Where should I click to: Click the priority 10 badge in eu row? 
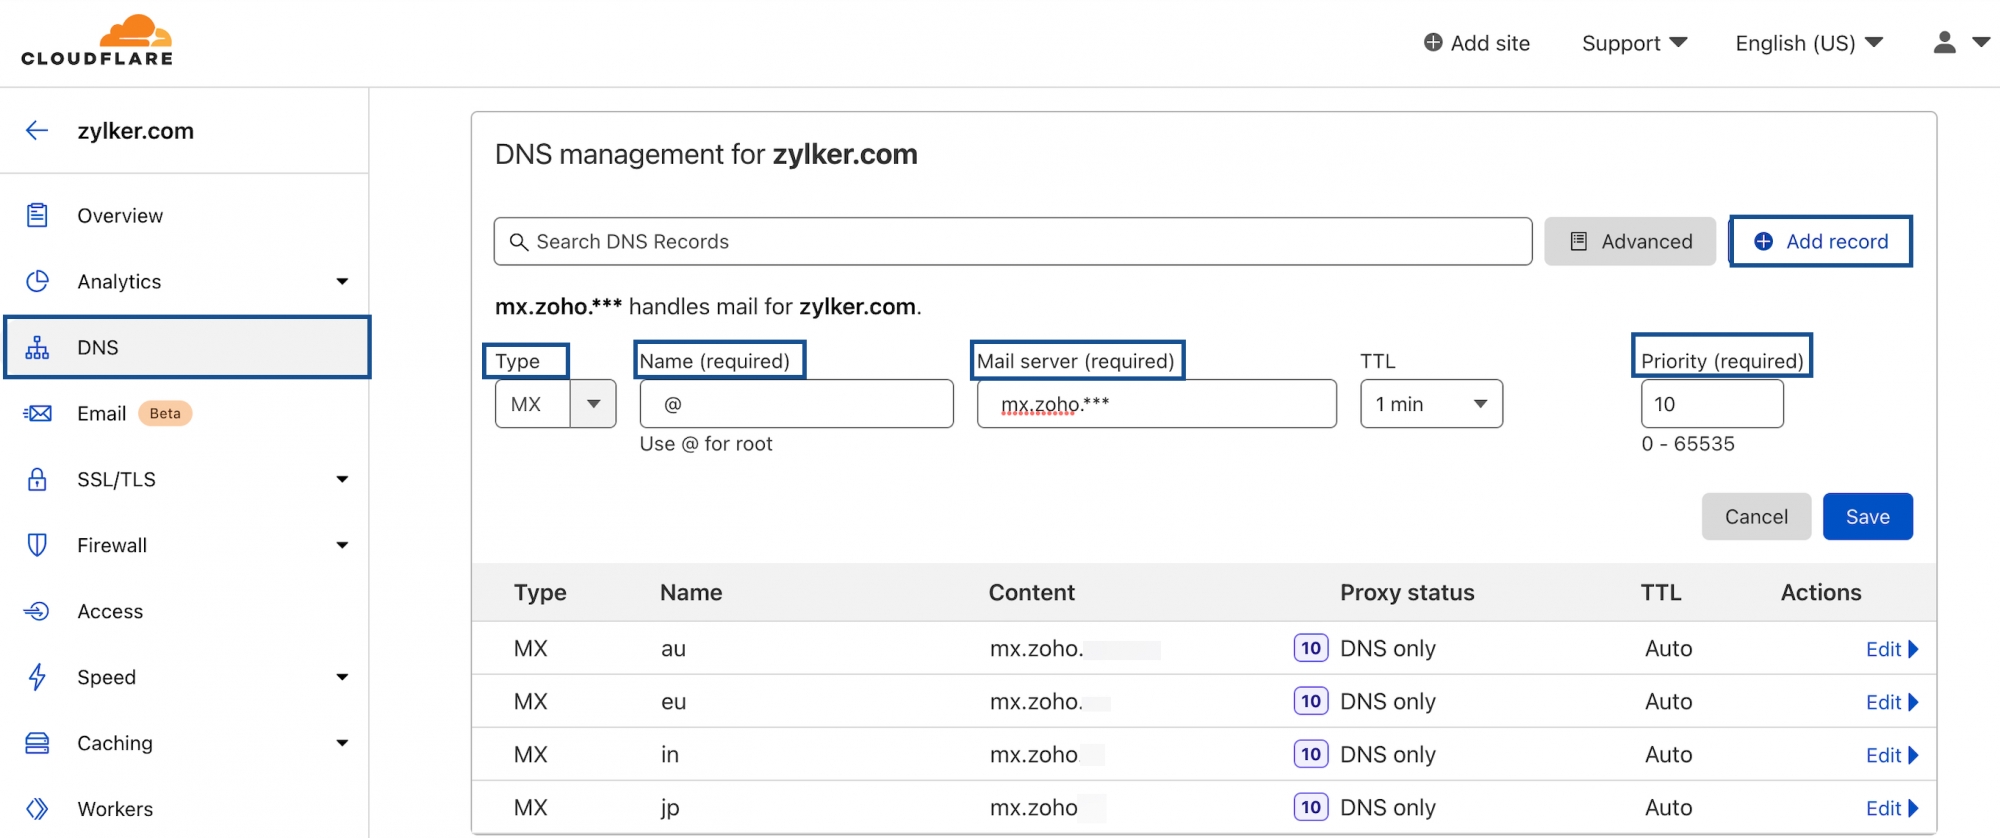[x=1311, y=701]
